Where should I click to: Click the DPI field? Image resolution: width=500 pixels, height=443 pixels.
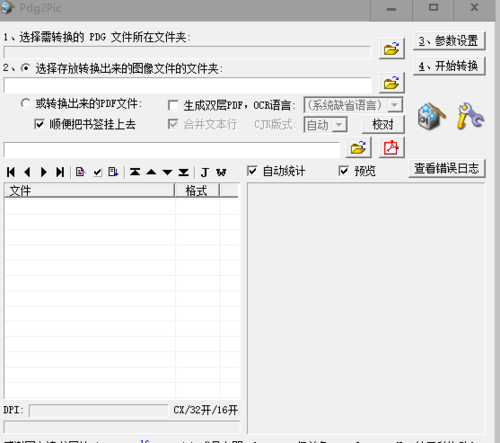pos(98,410)
